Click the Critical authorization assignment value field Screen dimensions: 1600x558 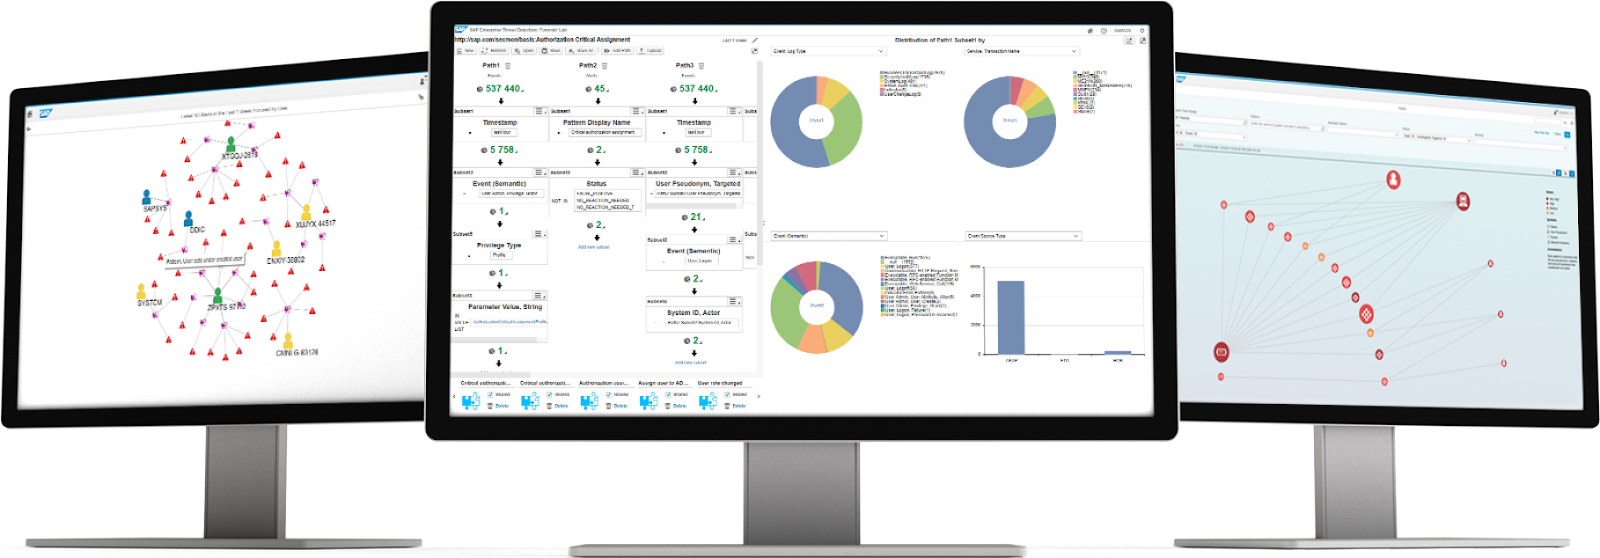(603, 132)
